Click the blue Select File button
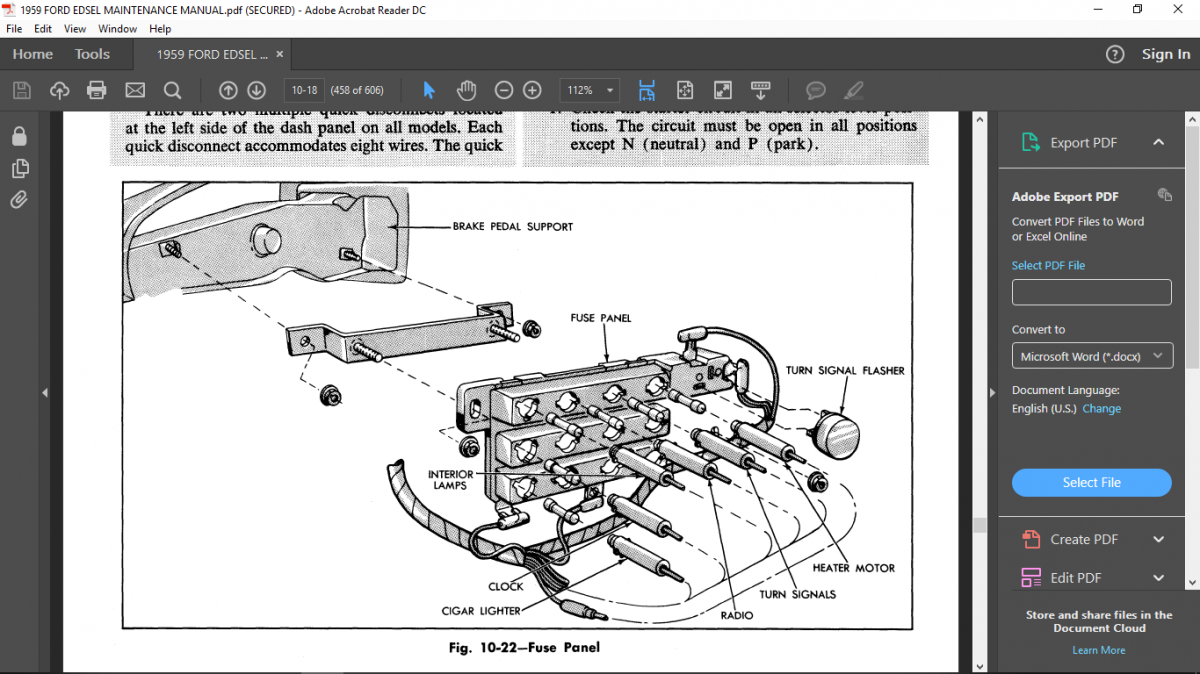The height and width of the screenshot is (674, 1200). [1091, 482]
